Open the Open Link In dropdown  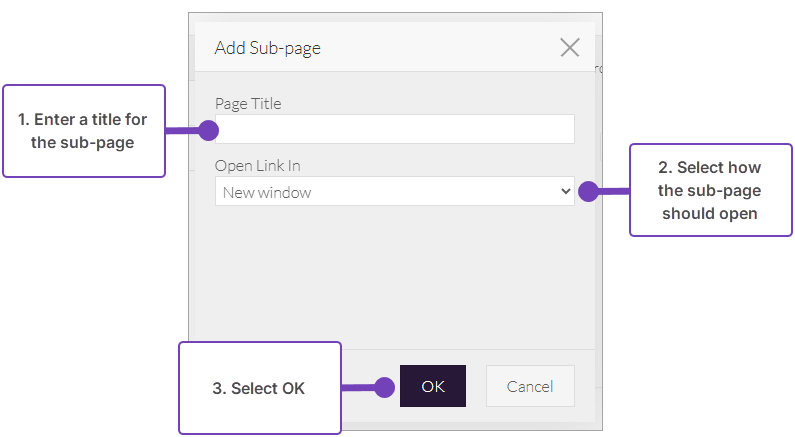pos(394,191)
